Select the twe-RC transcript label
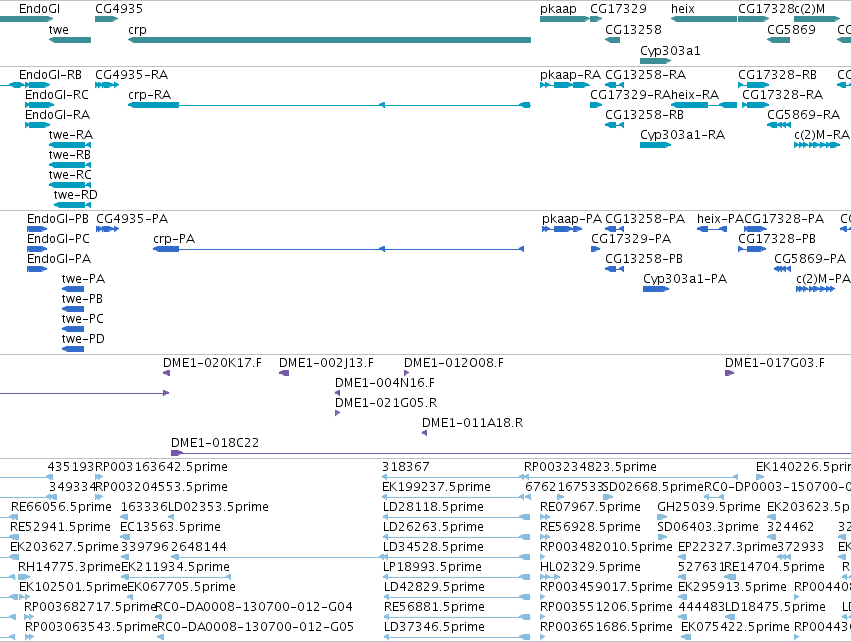Viewport: 851px width, 642px height. tap(70, 175)
